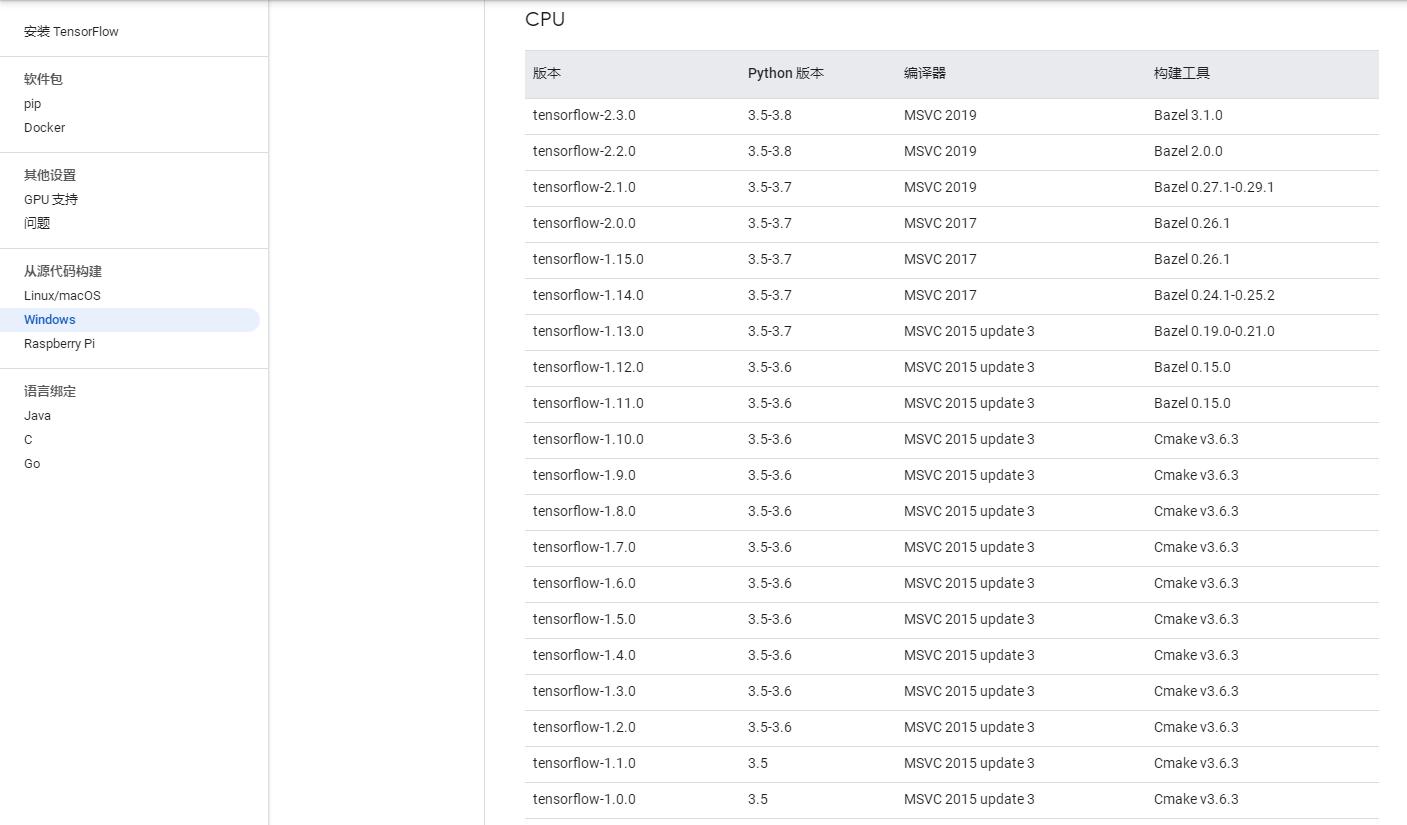Click the tensorflow-2.1.0 cell
The height and width of the screenshot is (825, 1407).
click(584, 187)
